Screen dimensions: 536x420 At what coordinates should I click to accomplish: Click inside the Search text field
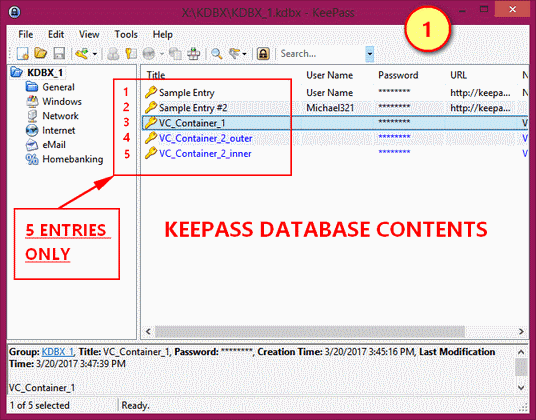pyautogui.click(x=321, y=54)
